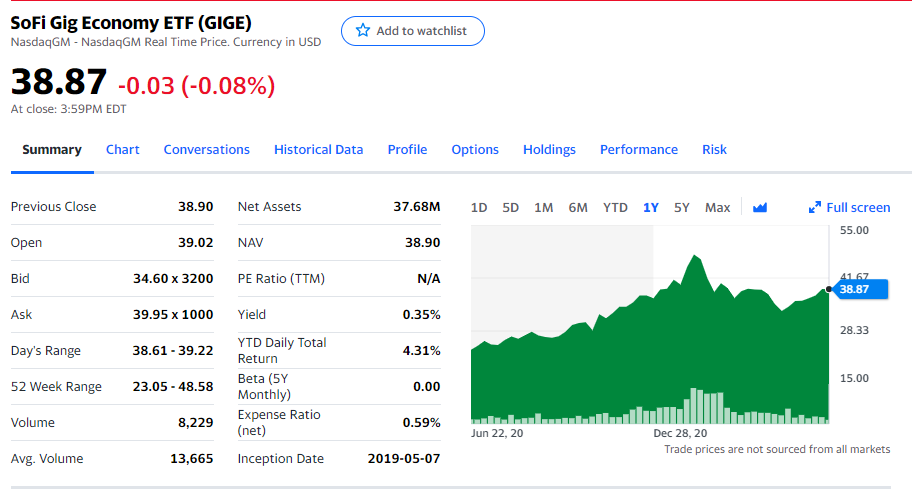Open the Performance tab
The height and width of the screenshot is (497, 912).
coord(639,150)
